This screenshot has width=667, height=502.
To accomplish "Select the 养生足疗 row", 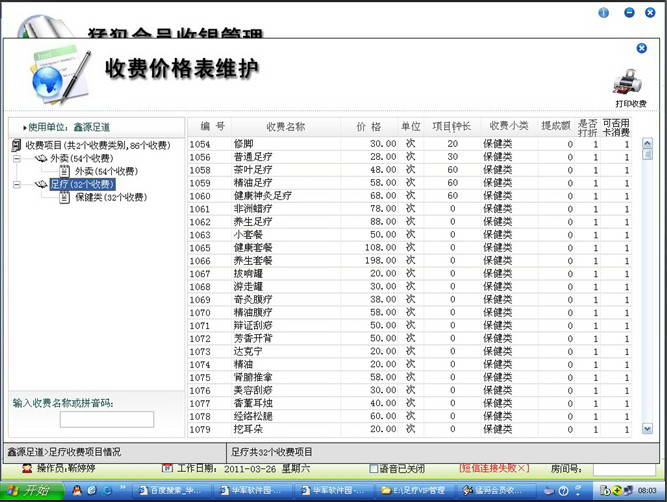I will [410, 222].
